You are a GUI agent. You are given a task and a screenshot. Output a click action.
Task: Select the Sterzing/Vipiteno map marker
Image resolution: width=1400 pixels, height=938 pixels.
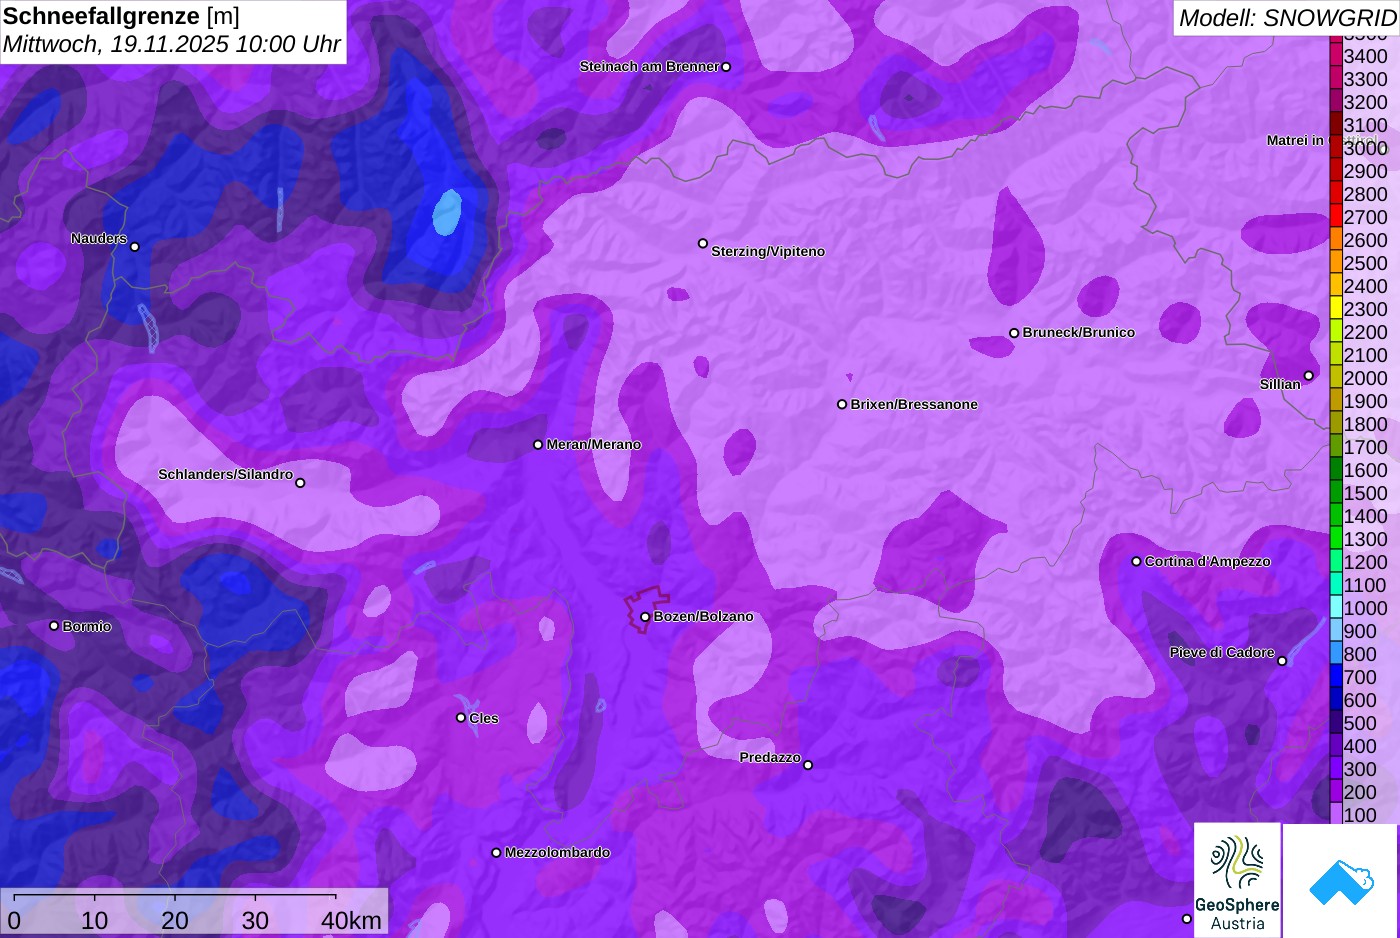point(703,243)
